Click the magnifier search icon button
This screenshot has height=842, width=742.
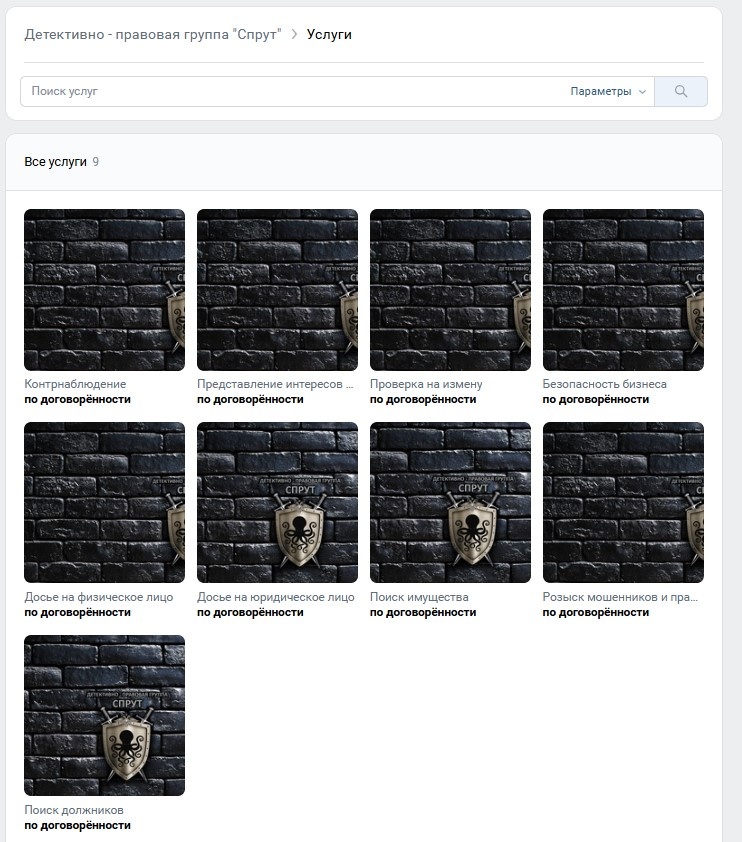[680, 91]
